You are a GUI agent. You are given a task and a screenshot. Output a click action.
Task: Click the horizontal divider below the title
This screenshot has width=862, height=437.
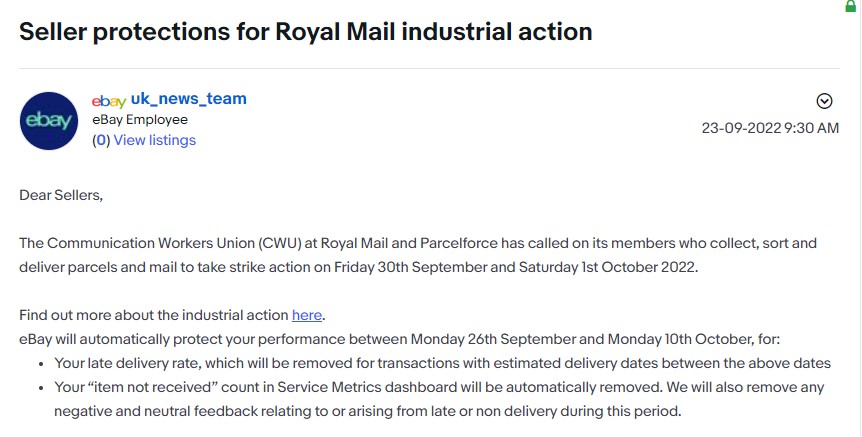[x=429, y=69]
